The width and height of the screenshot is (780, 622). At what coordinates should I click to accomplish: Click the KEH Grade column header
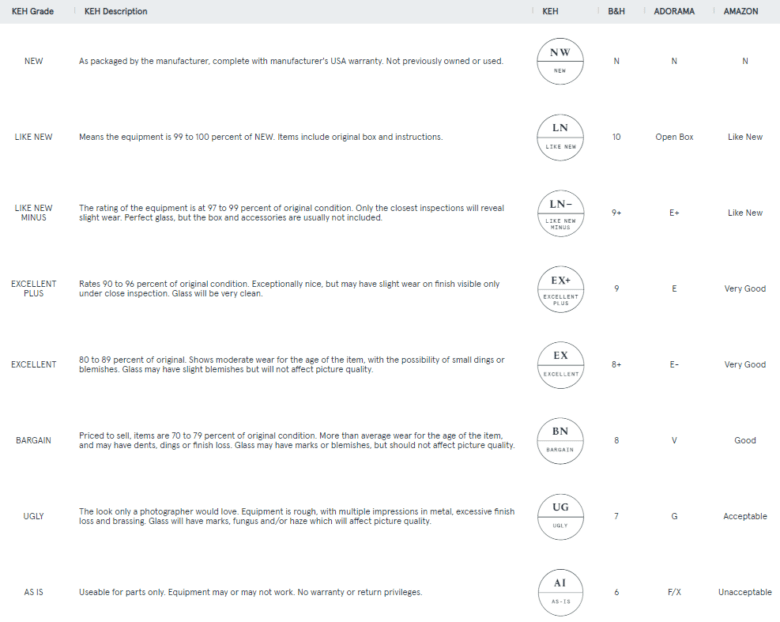(33, 11)
